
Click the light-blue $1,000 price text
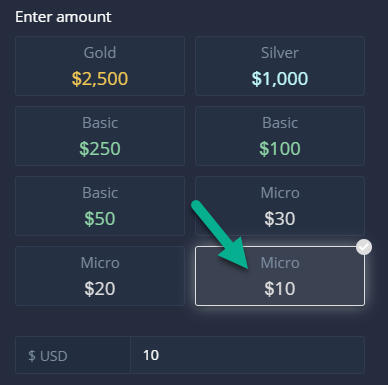point(280,79)
